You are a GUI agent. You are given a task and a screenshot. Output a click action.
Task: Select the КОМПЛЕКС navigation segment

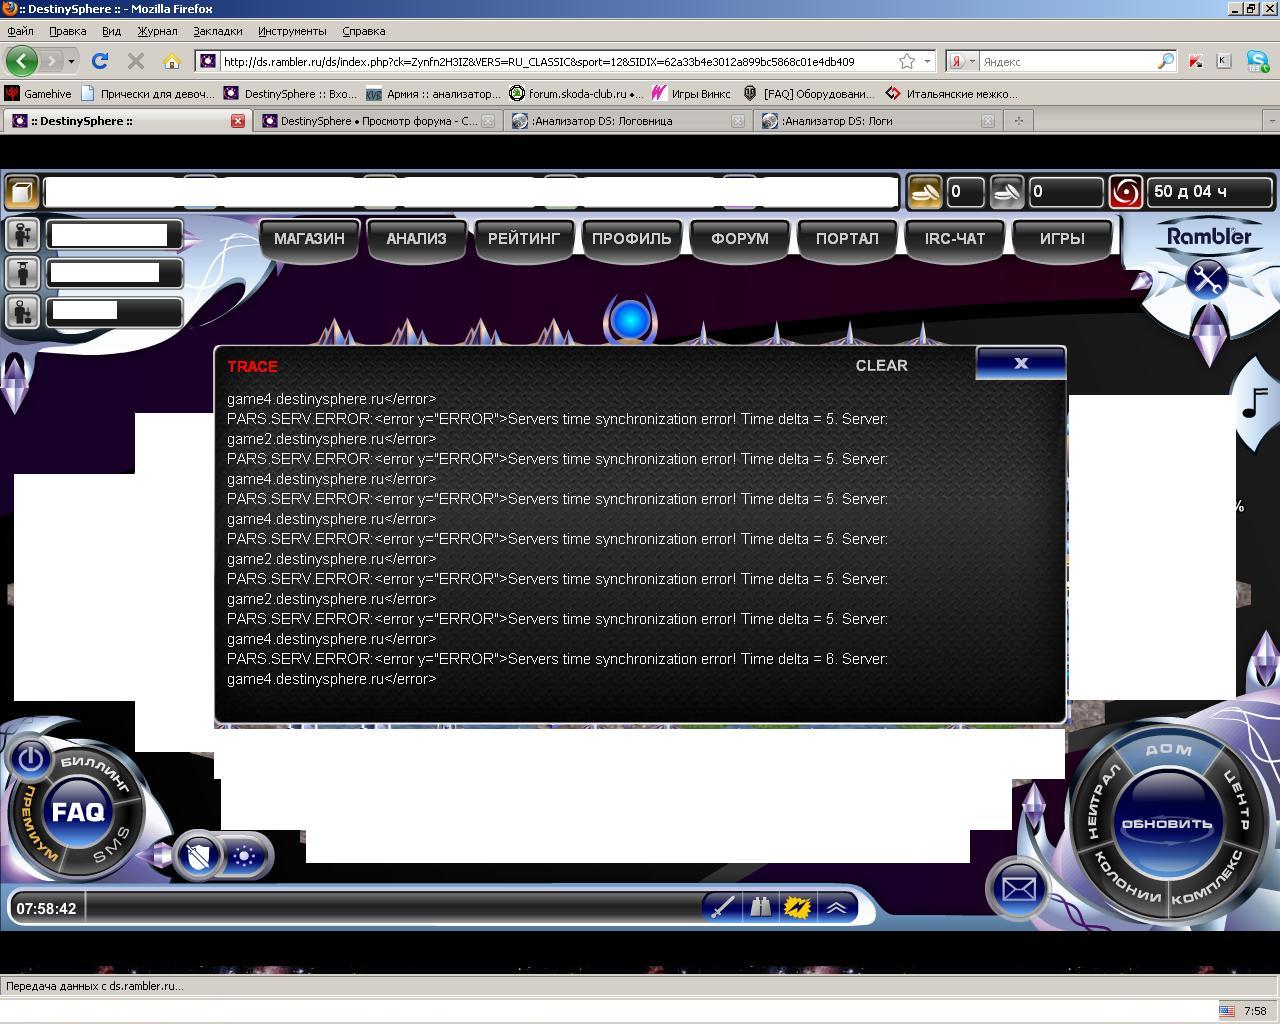(1208, 880)
